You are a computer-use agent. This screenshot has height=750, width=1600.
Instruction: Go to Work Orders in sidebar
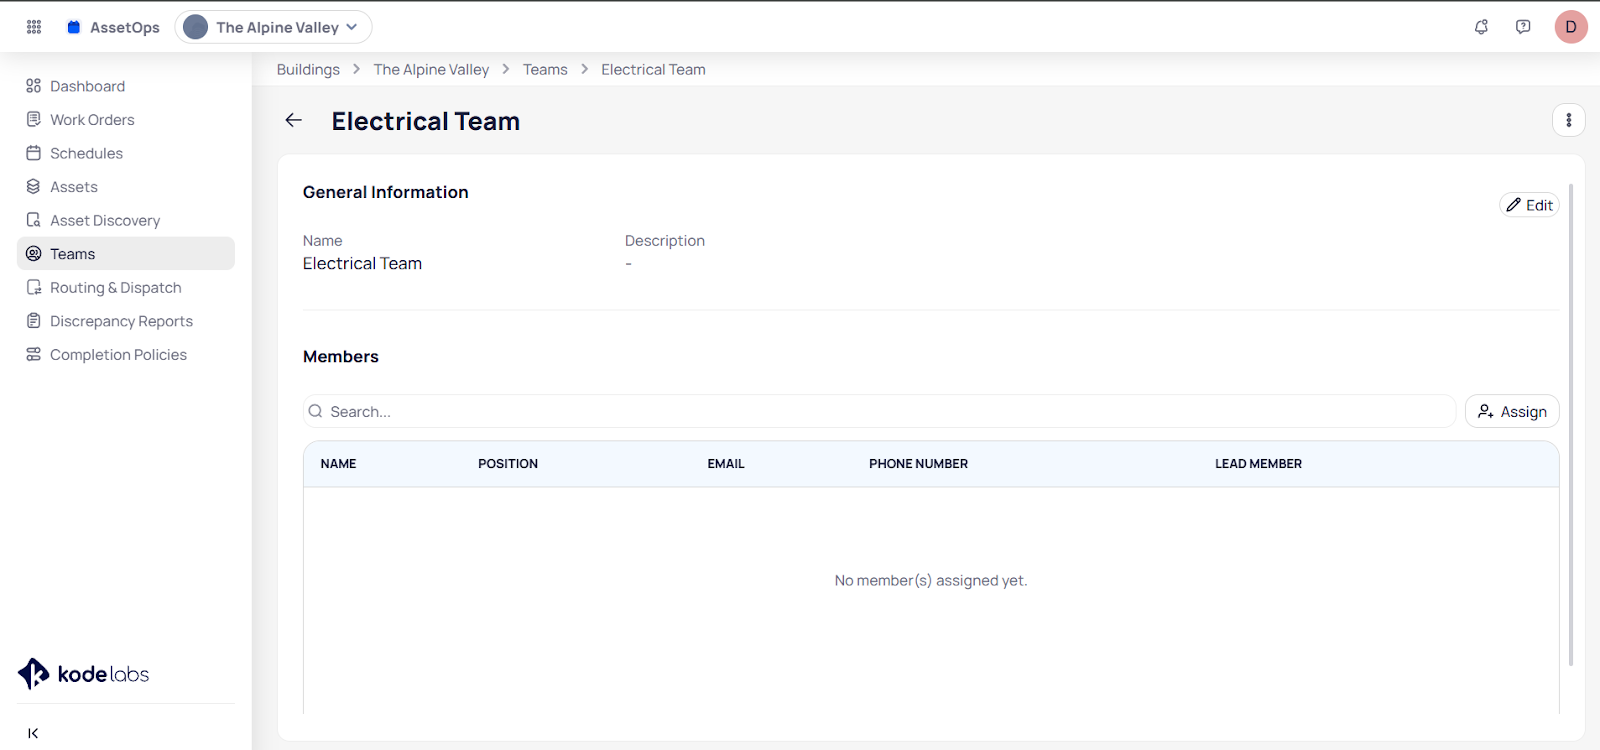pyautogui.click(x=92, y=120)
